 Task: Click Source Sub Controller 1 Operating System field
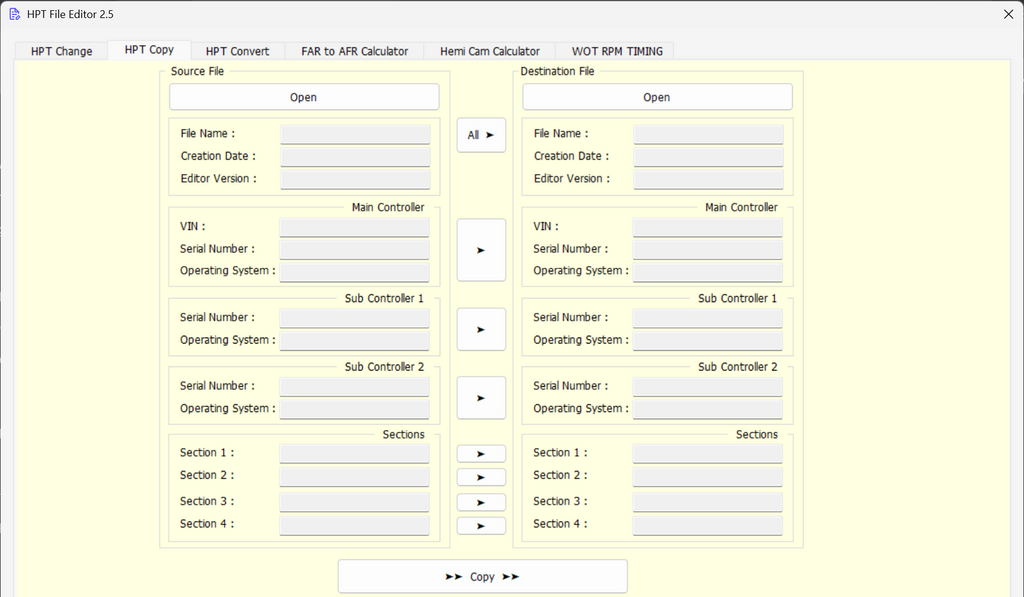pyautogui.click(x=355, y=340)
